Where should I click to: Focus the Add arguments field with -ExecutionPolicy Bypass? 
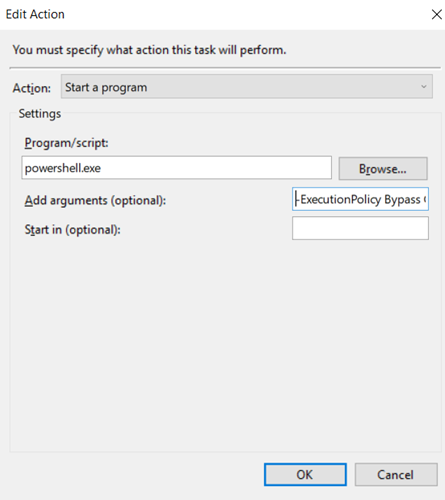point(360,199)
